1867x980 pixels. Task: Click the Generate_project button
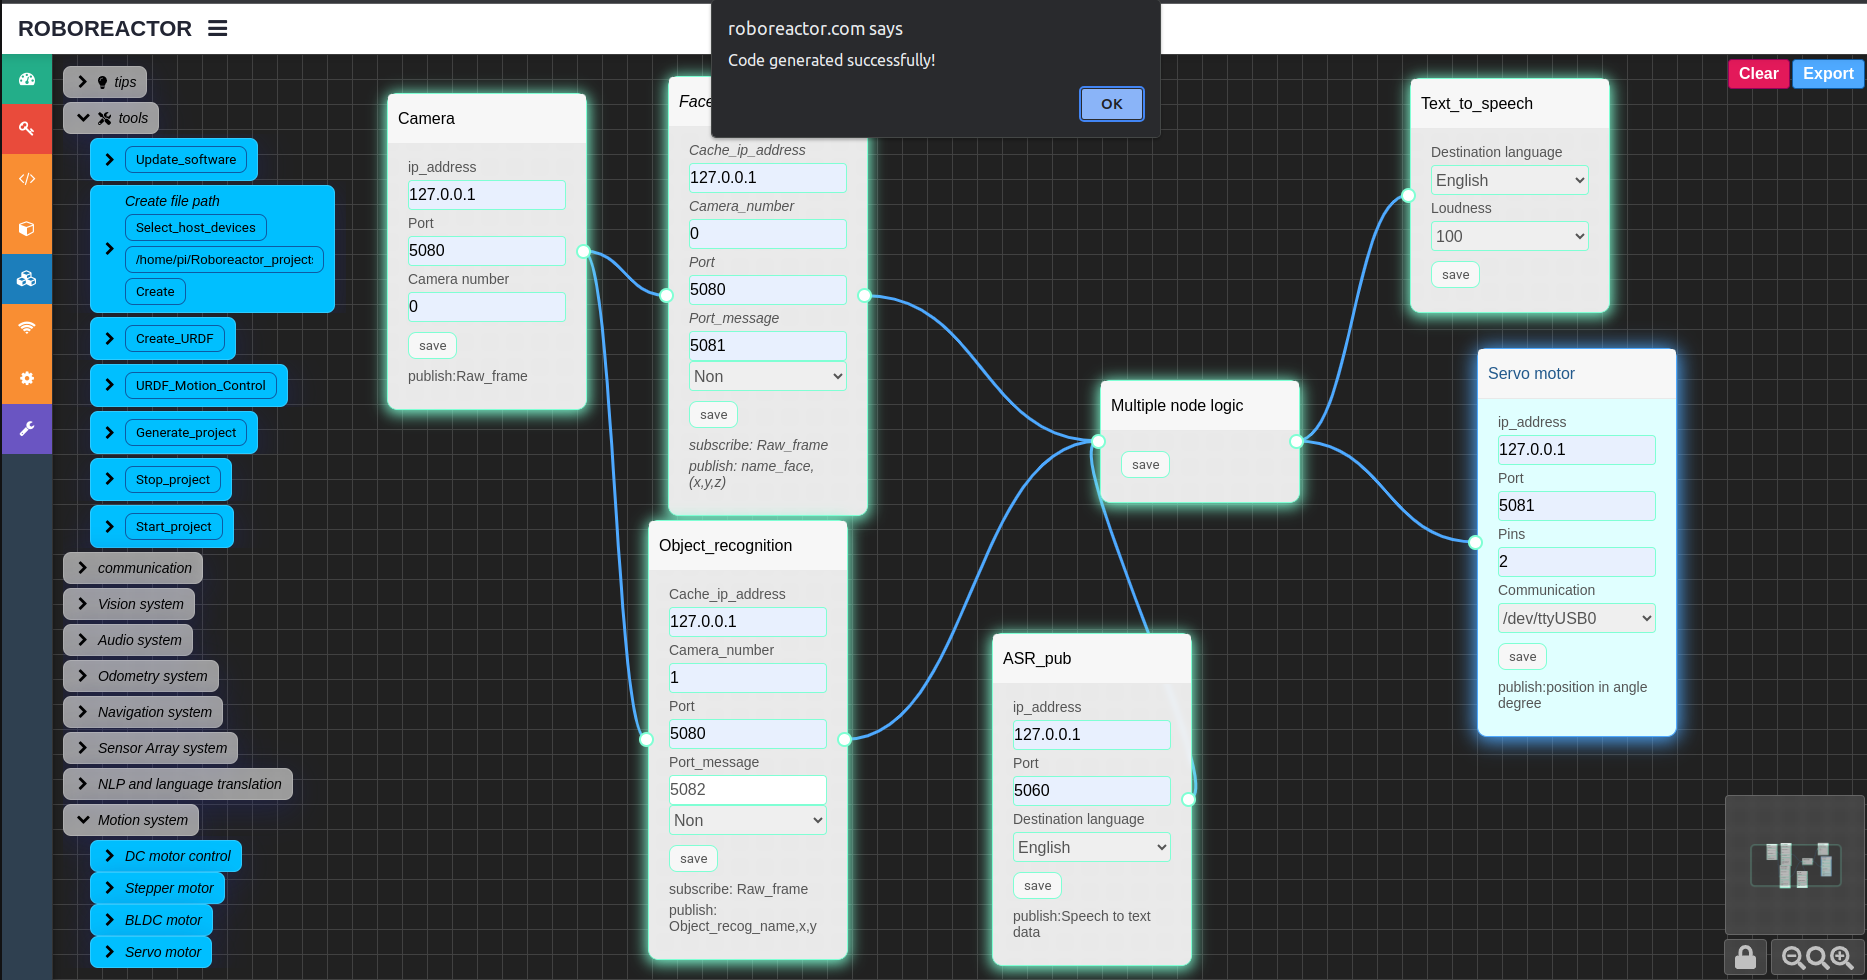pyautogui.click(x=186, y=433)
